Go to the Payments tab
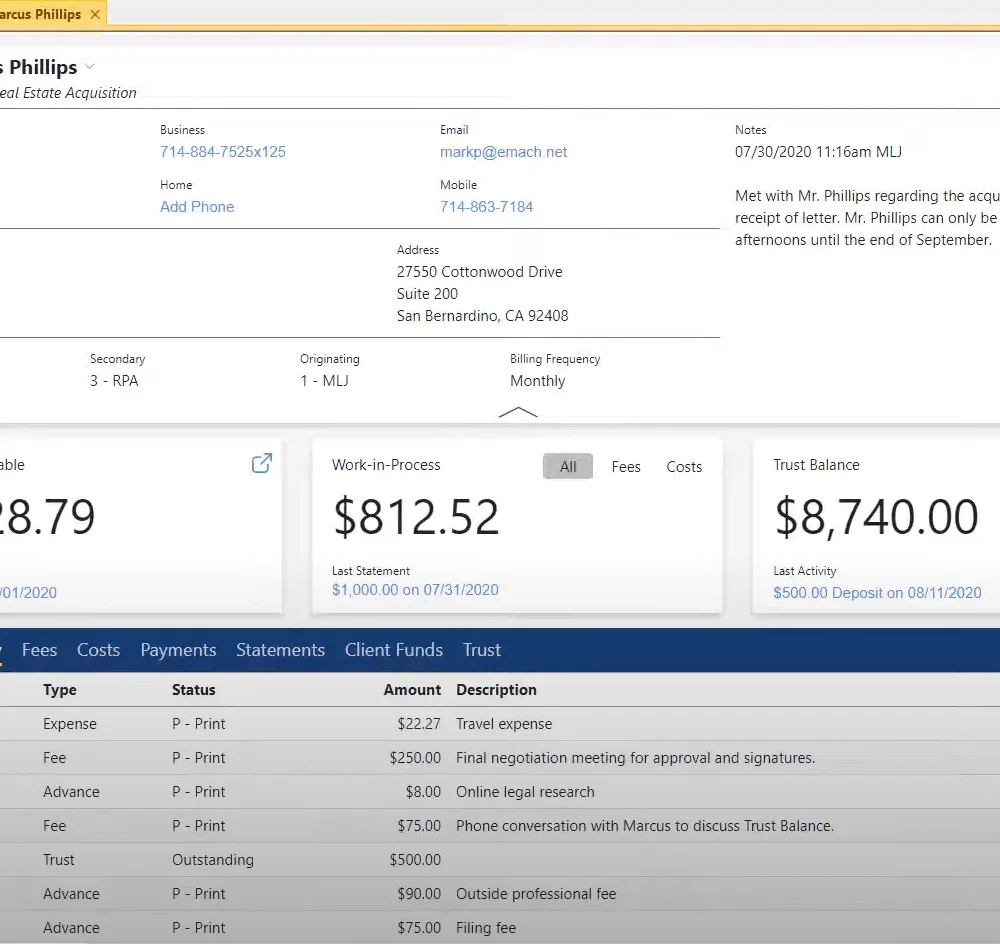The height and width of the screenshot is (944, 1000). tap(179, 650)
